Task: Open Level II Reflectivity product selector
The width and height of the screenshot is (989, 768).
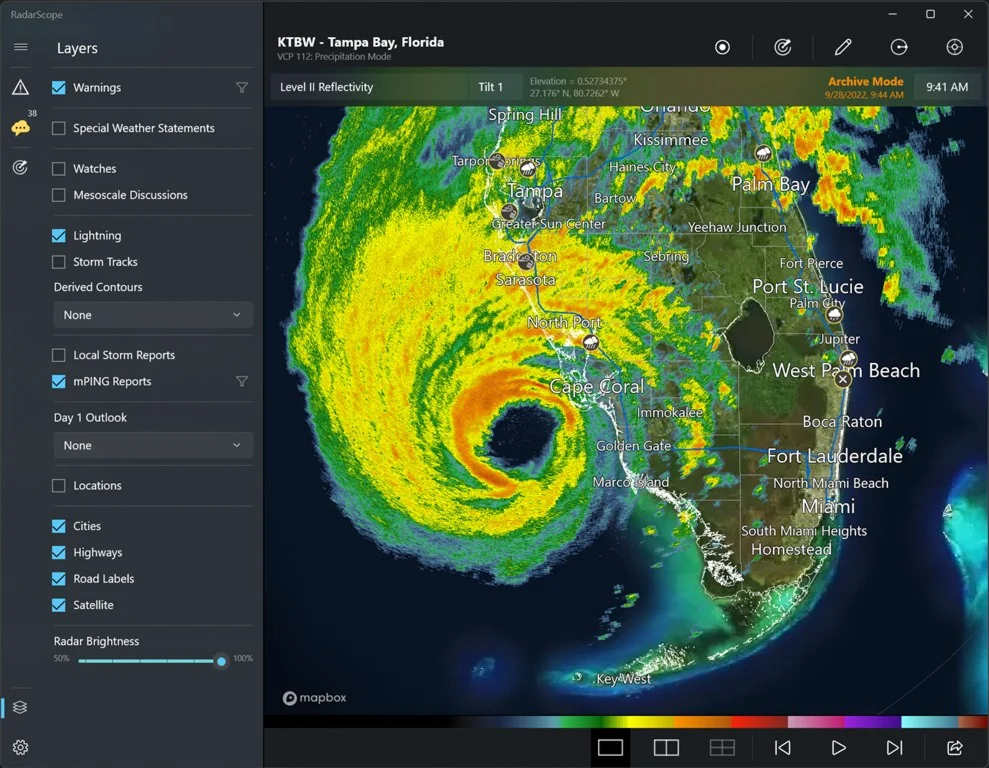Action: [x=370, y=87]
